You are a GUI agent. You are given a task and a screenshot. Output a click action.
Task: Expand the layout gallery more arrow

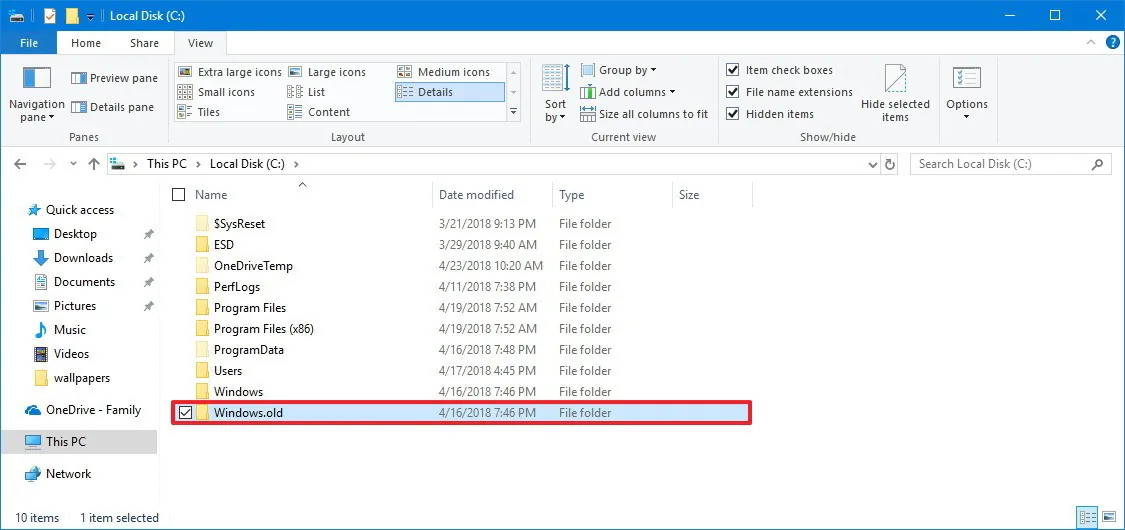[x=514, y=111]
